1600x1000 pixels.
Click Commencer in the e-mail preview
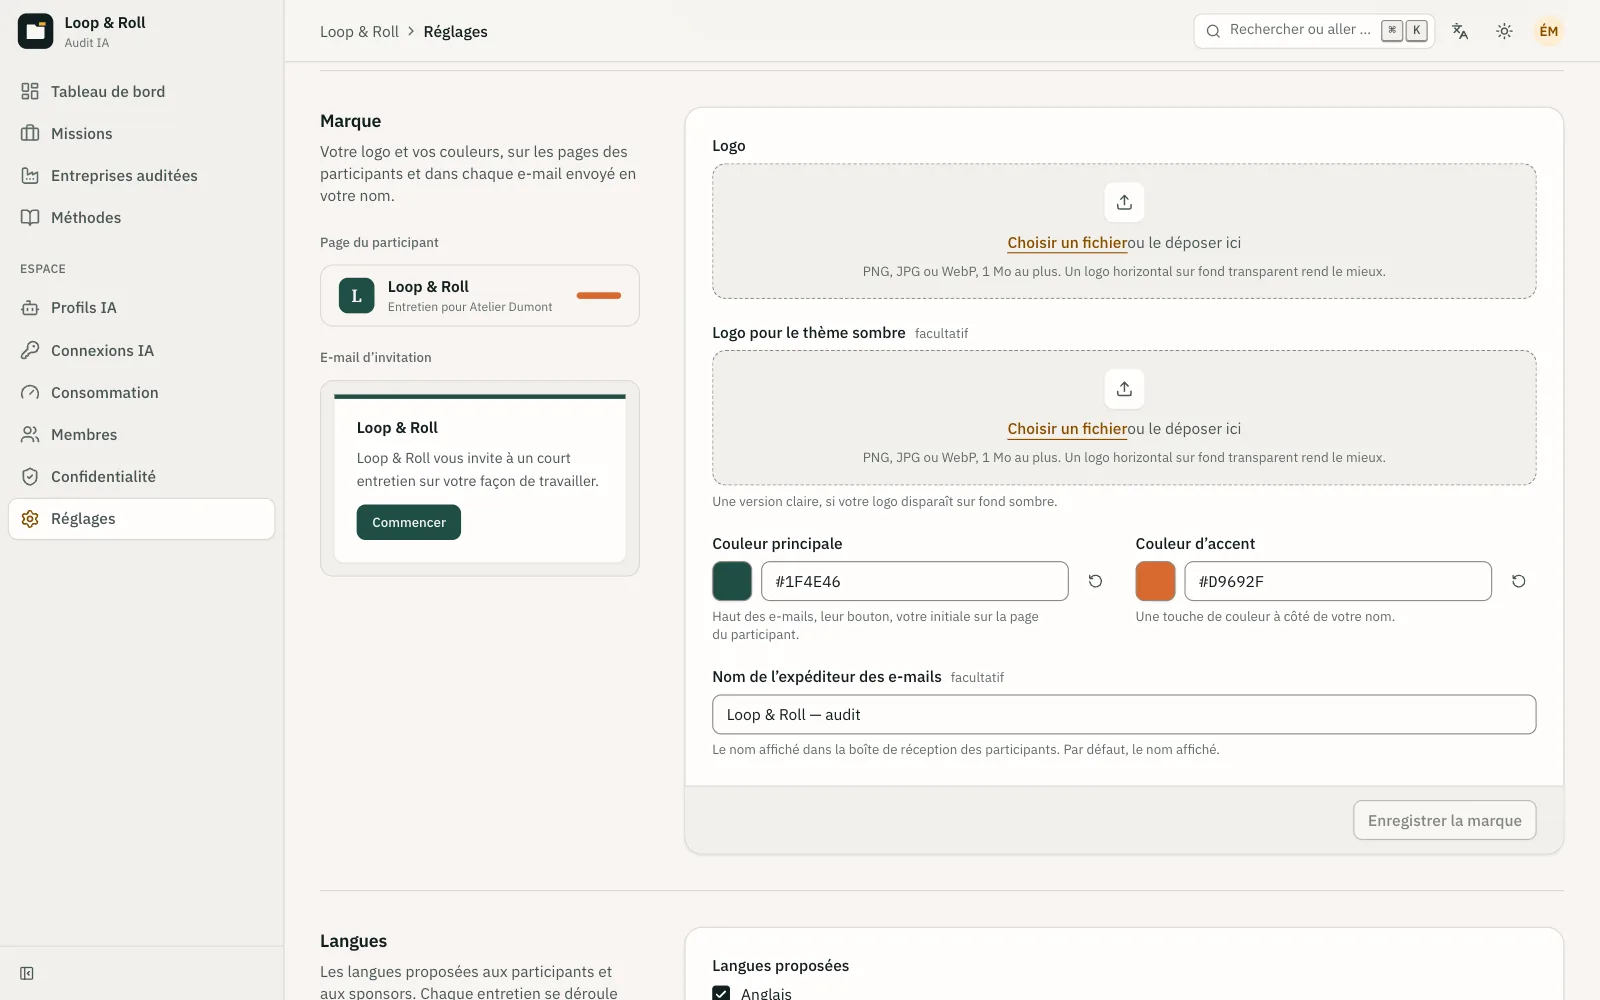tap(409, 522)
